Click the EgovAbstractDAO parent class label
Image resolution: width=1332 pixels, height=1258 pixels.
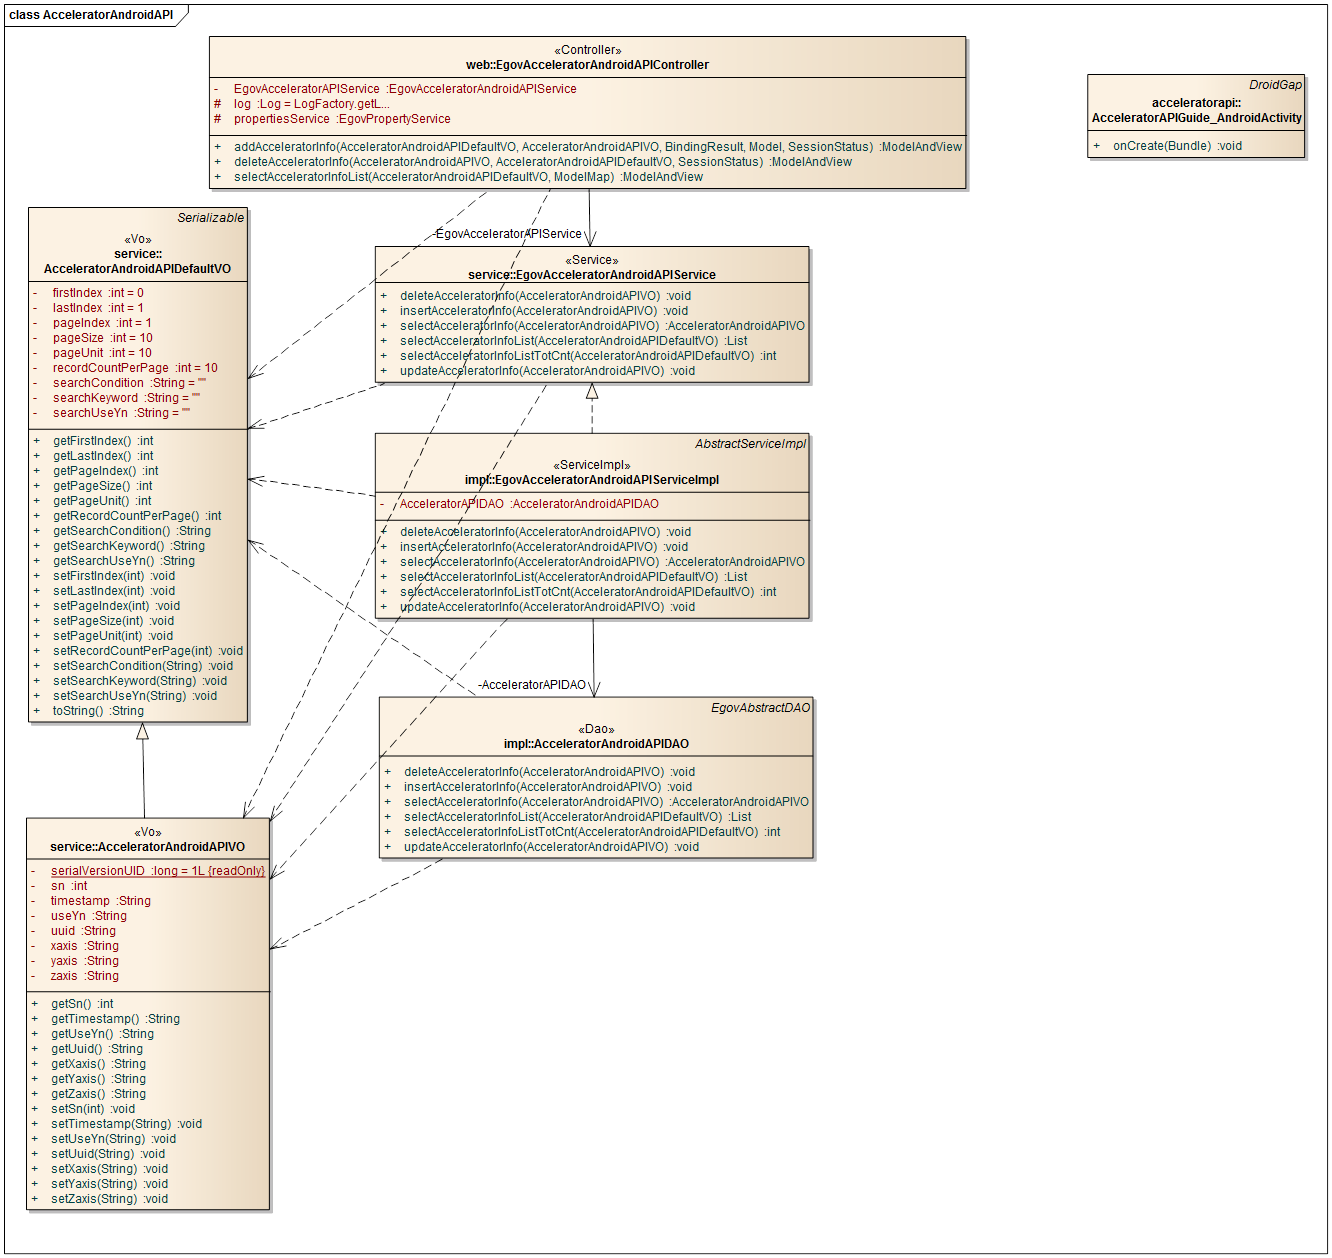pyautogui.click(x=760, y=708)
